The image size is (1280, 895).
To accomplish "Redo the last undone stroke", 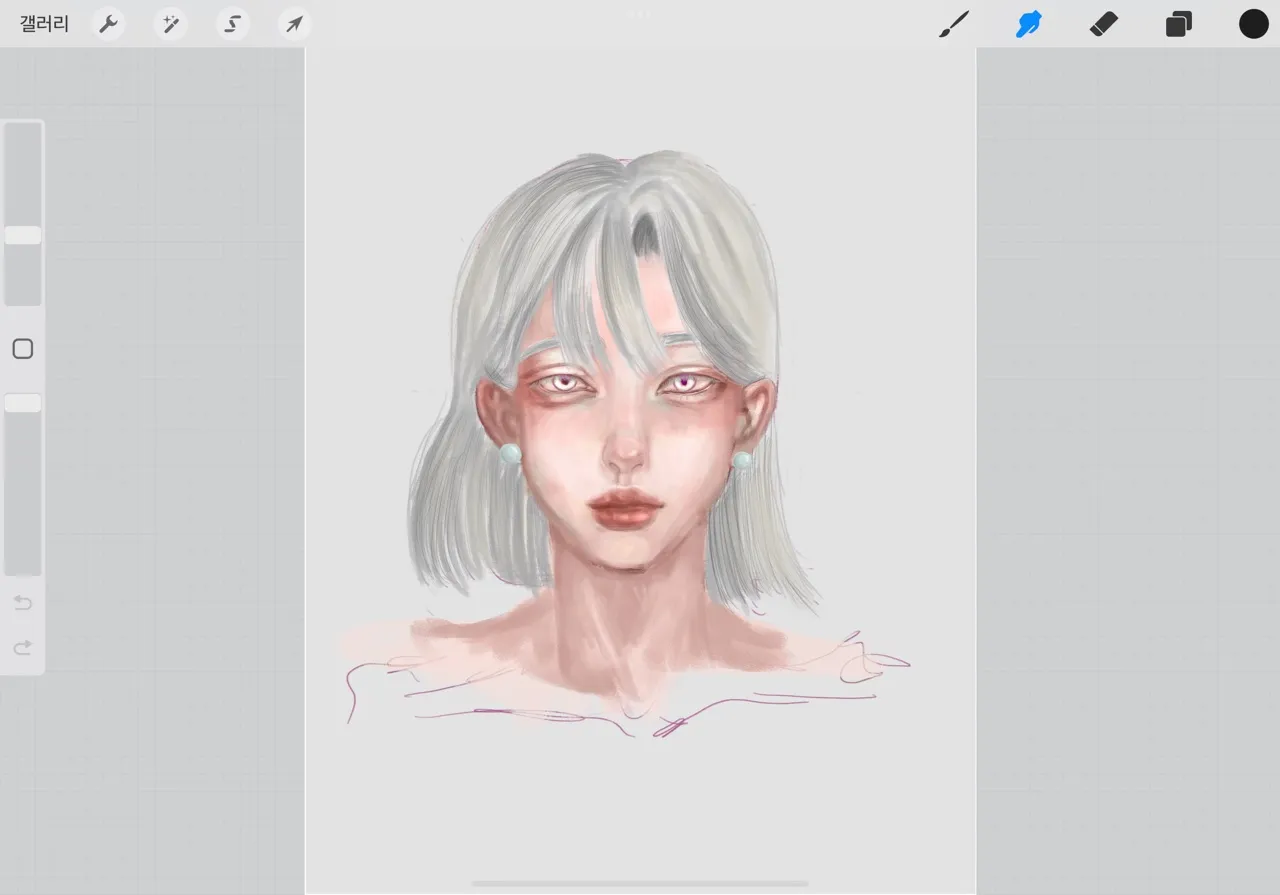I will click(23, 648).
